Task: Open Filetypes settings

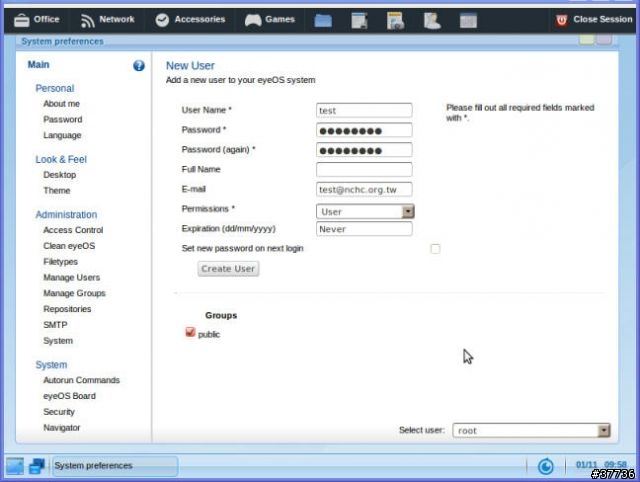Action: (x=60, y=262)
